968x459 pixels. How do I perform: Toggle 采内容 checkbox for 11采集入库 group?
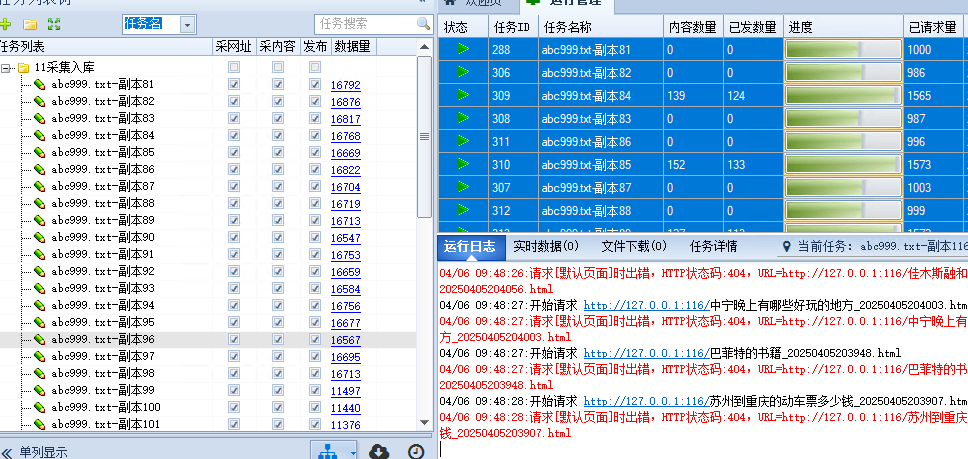[x=278, y=67]
